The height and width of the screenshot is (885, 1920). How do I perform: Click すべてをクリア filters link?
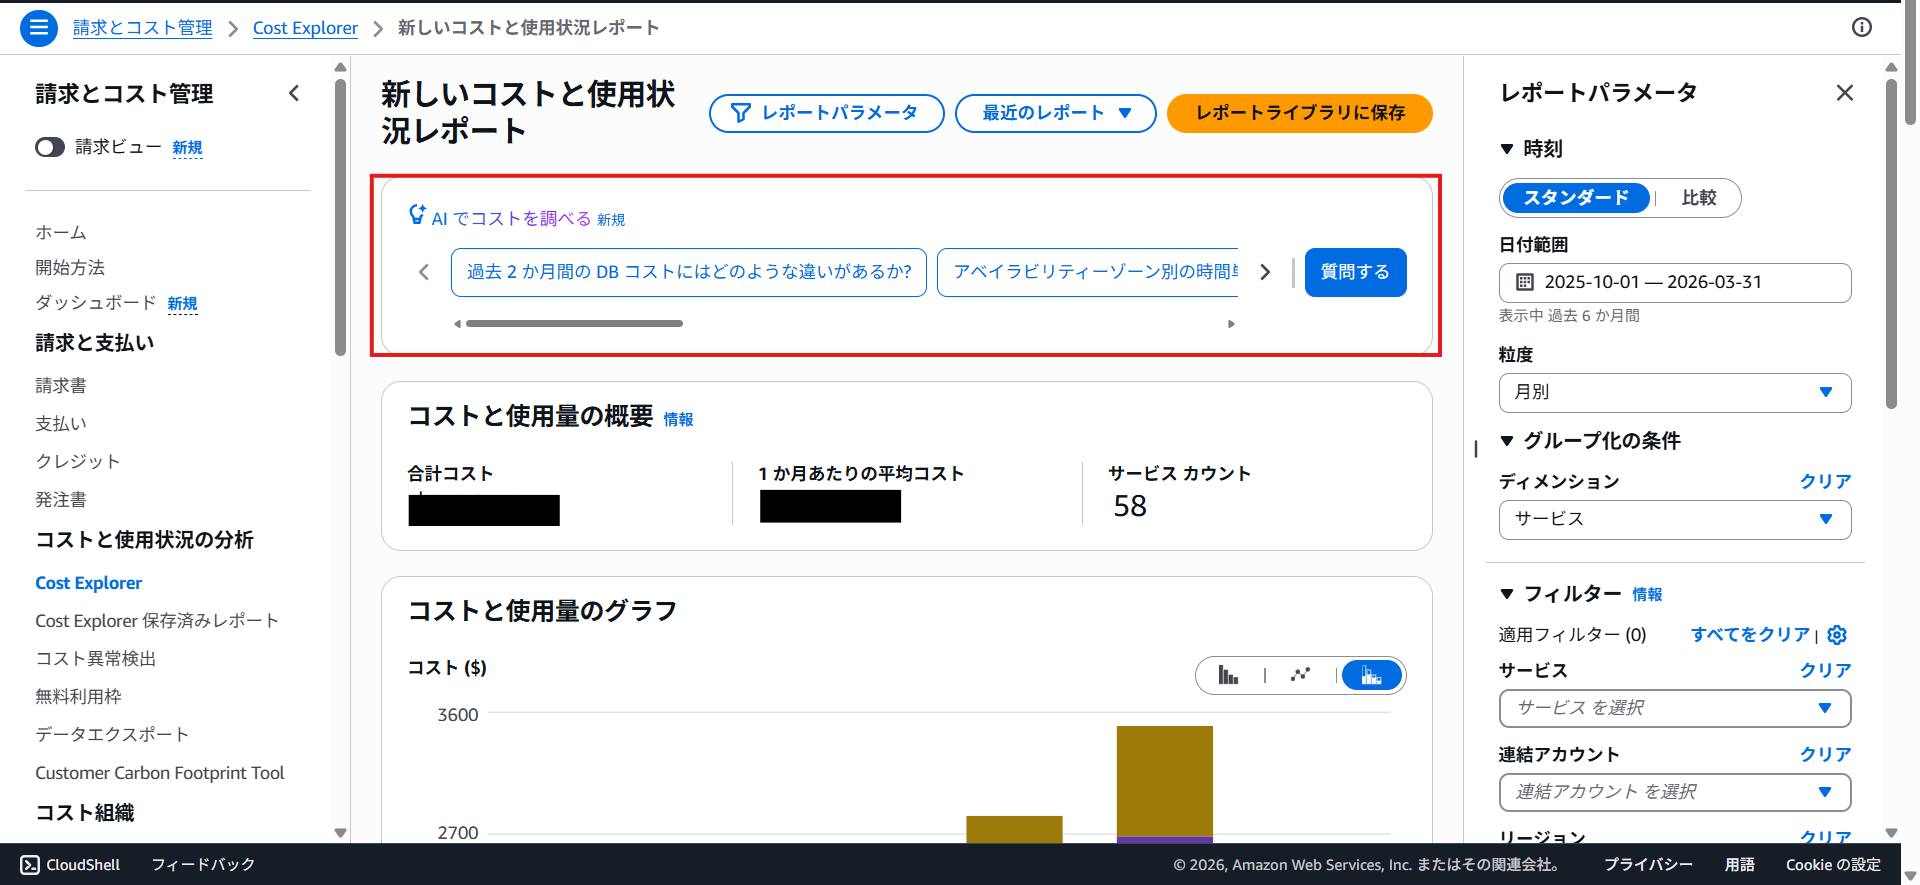pyautogui.click(x=1750, y=635)
